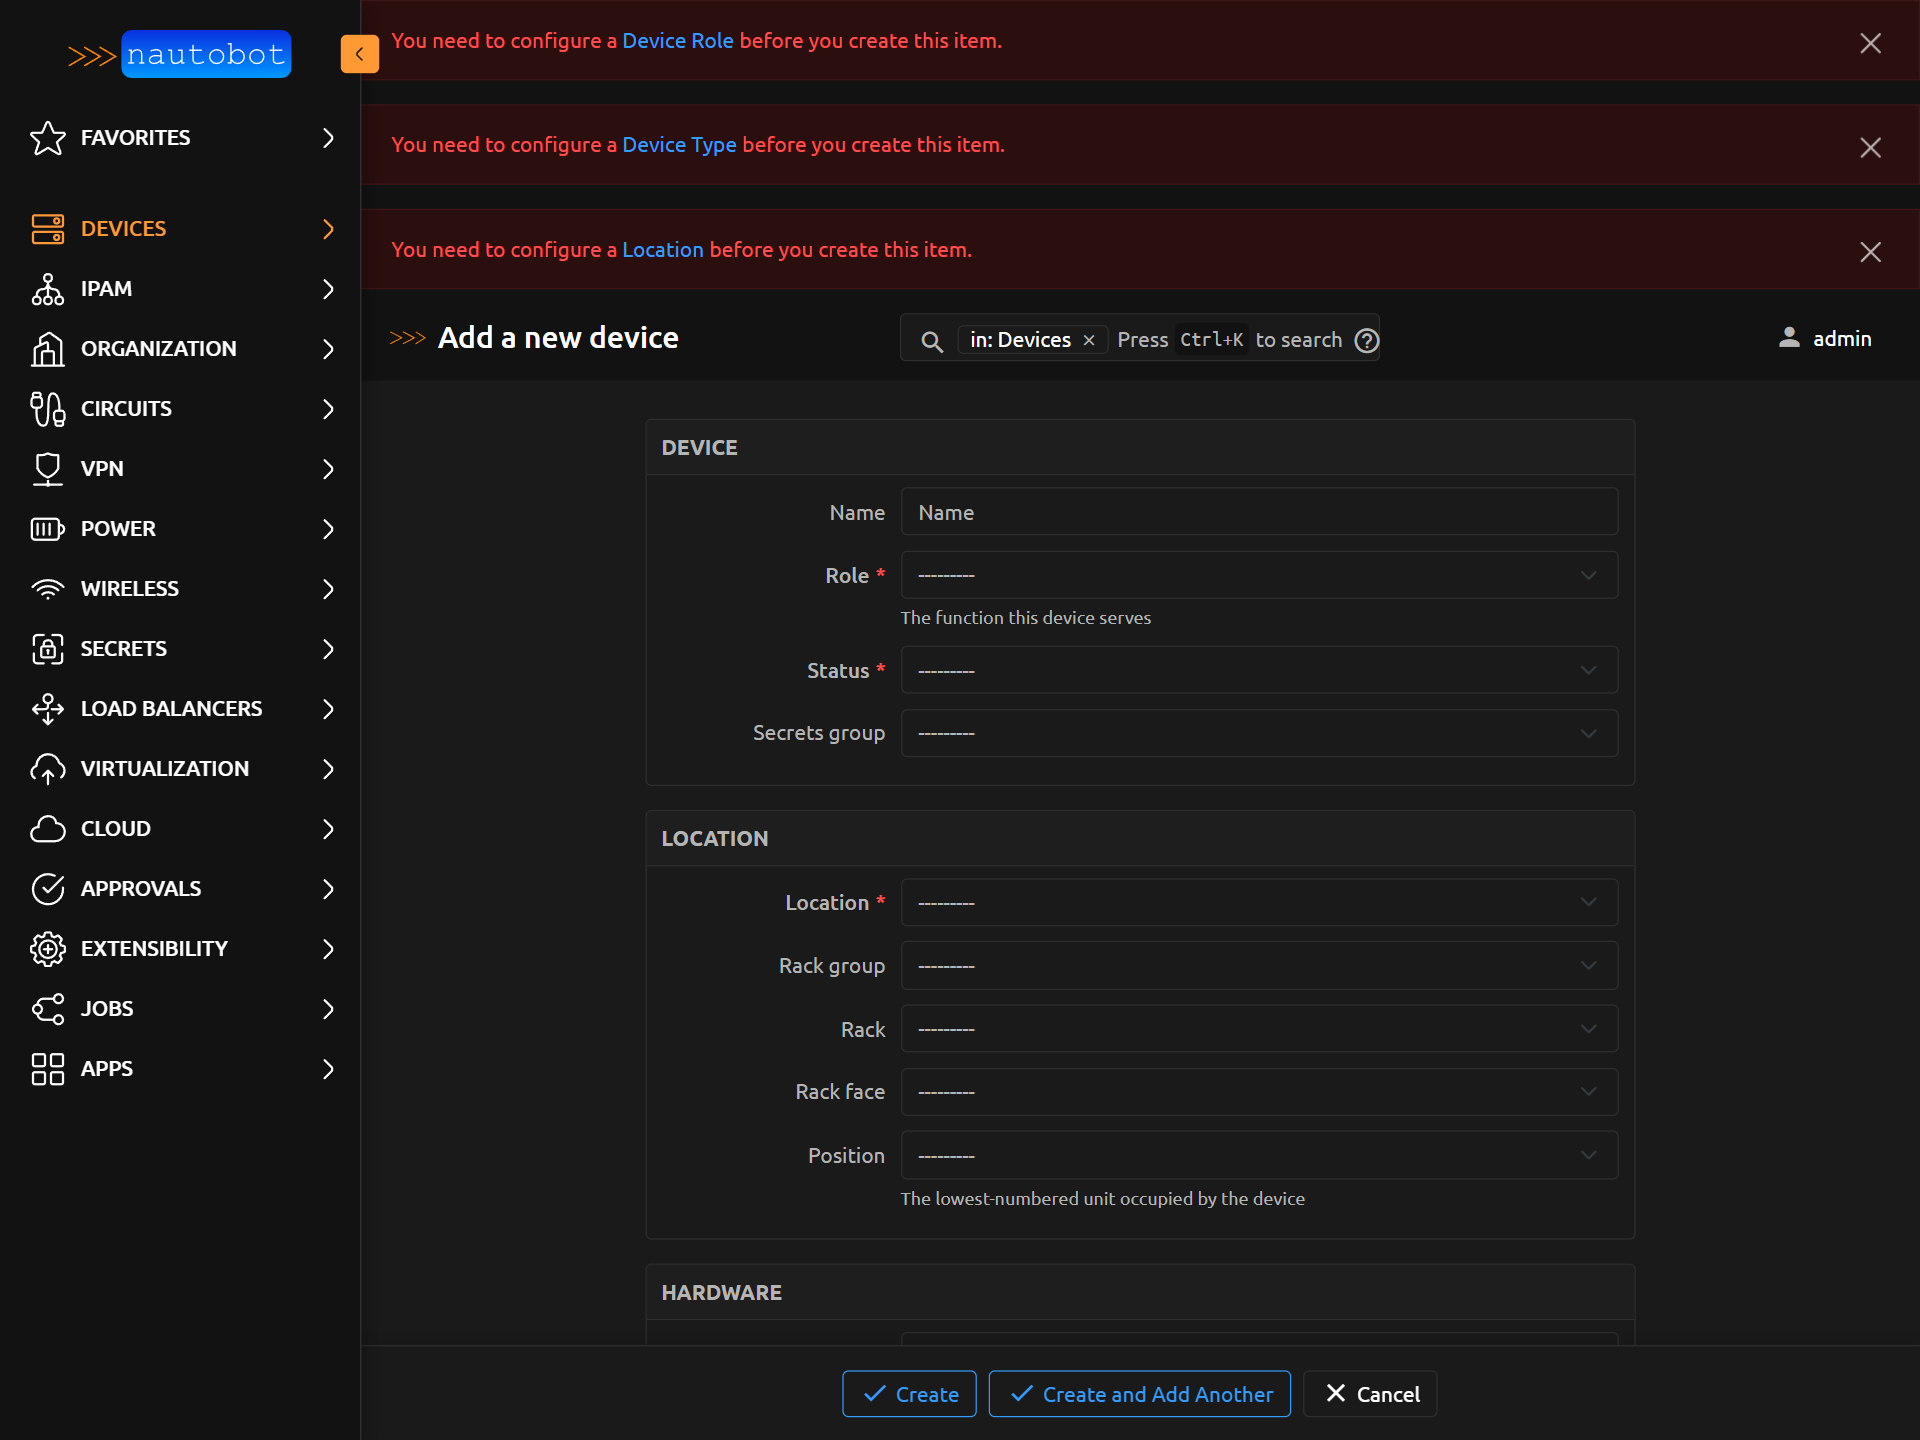
Task: Open the ORGANIZATION menu item
Action: pos(158,349)
